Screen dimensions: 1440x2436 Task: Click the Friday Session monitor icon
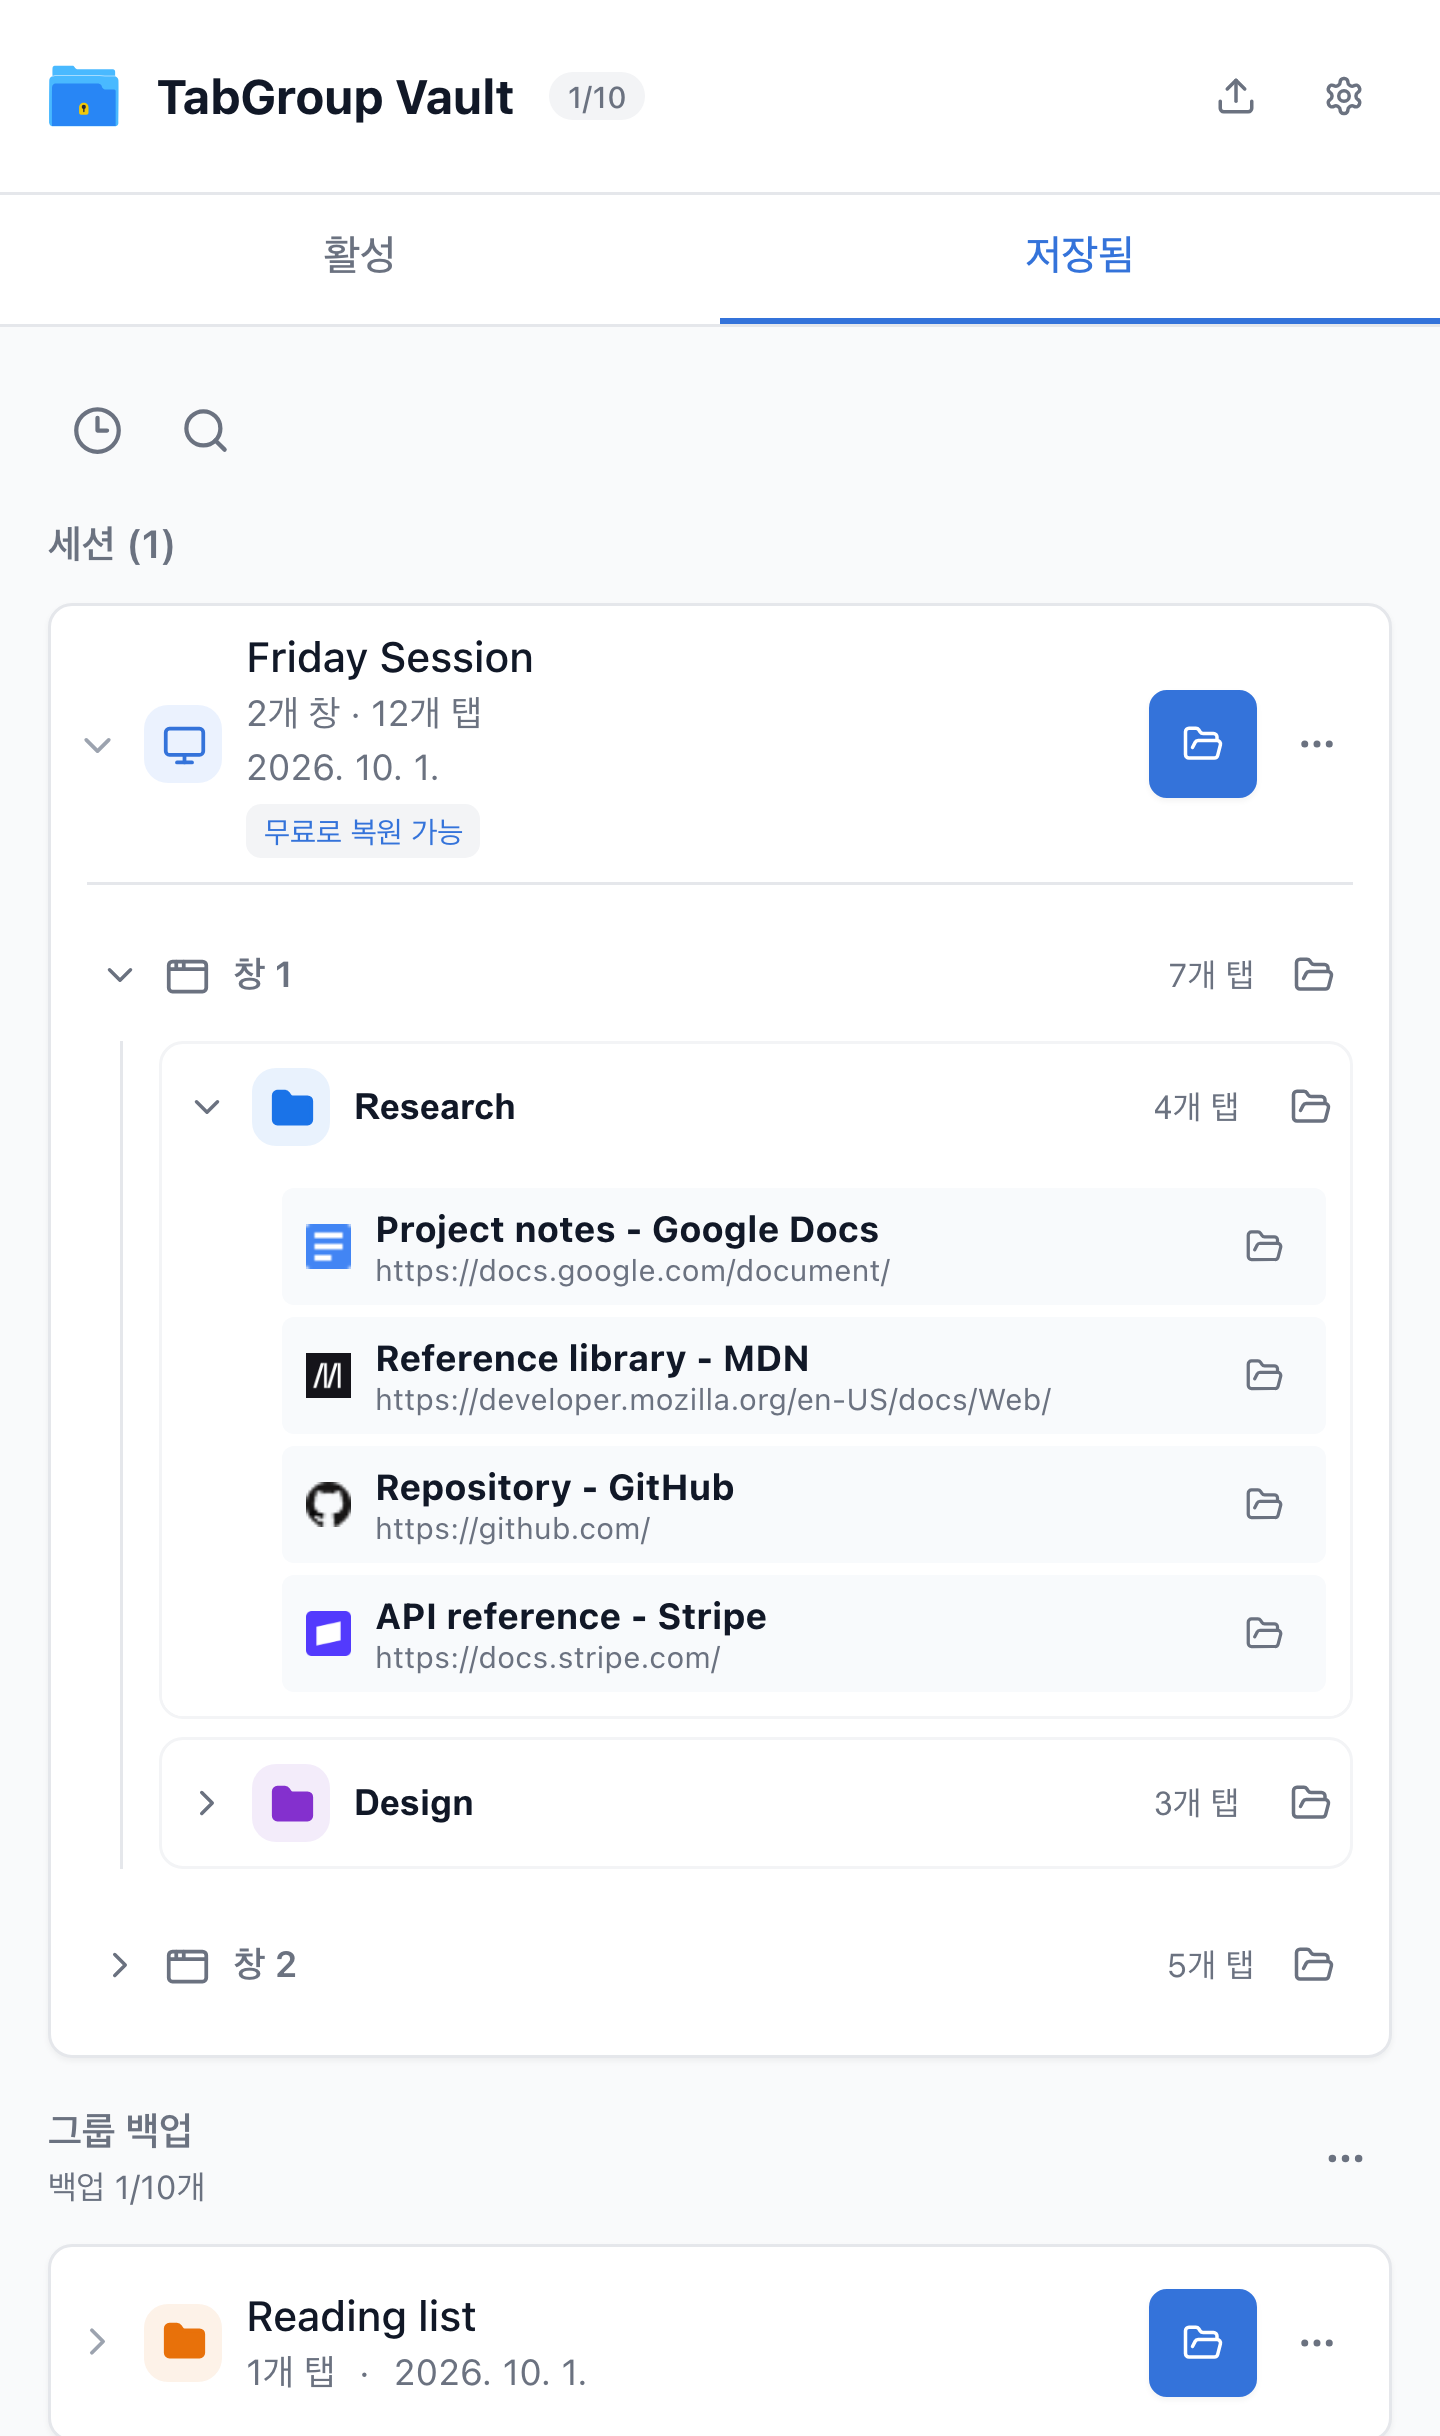tap(183, 744)
